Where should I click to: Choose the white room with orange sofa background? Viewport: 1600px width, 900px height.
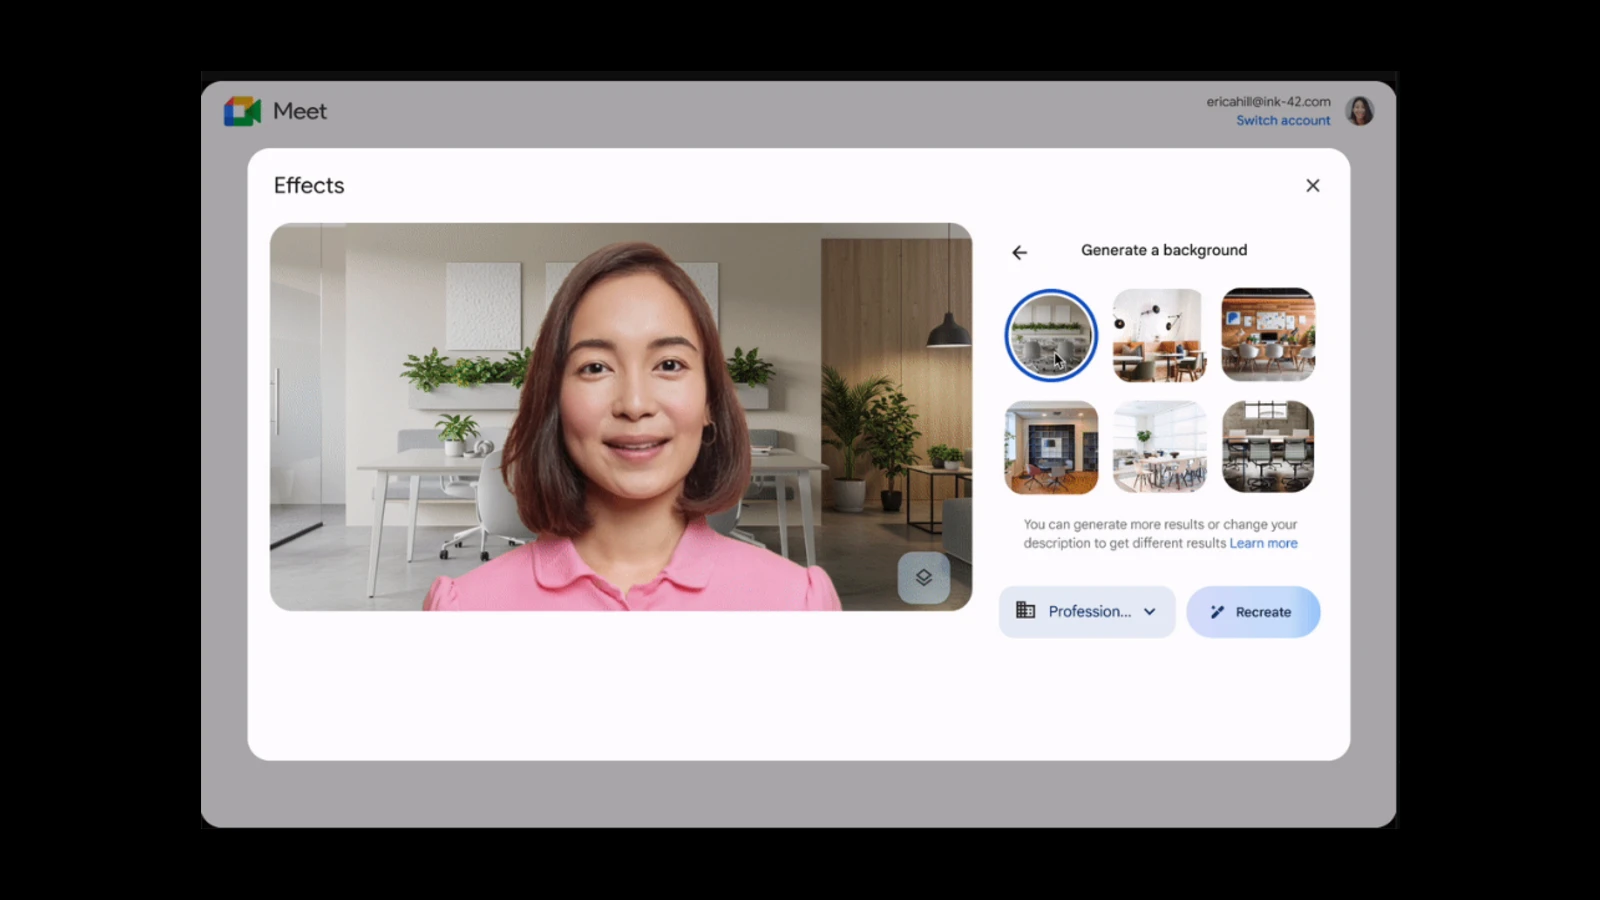coord(1159,335)
